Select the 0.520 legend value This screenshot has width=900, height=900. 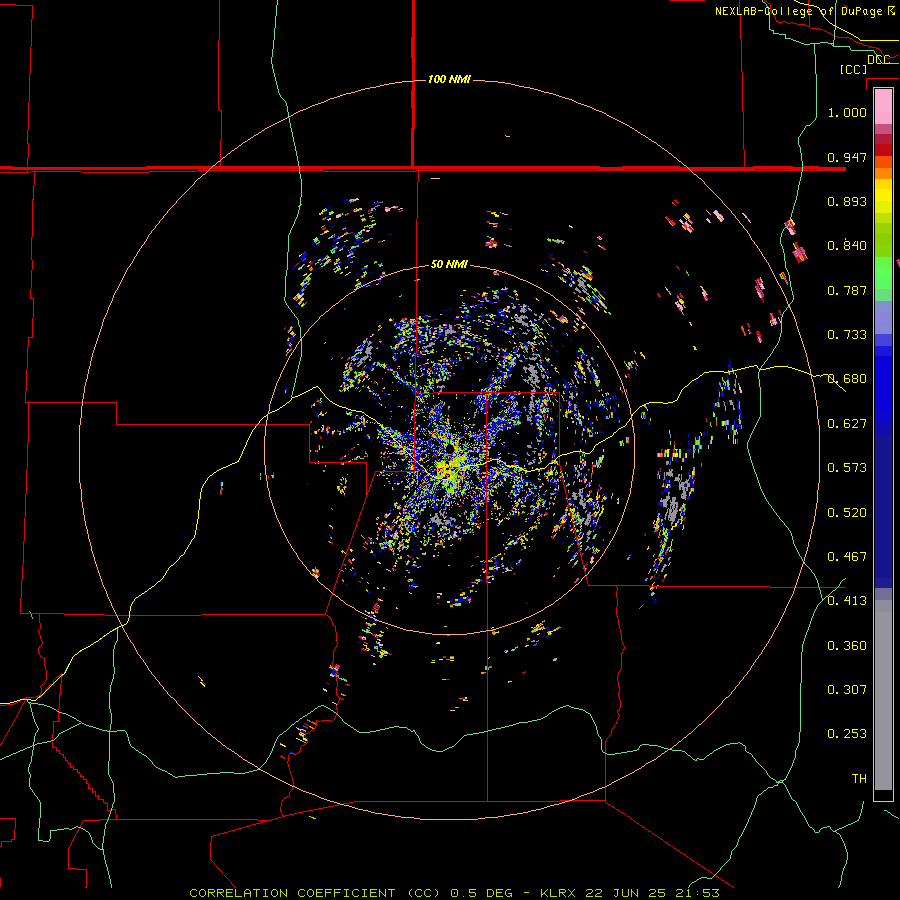(847, 513)
